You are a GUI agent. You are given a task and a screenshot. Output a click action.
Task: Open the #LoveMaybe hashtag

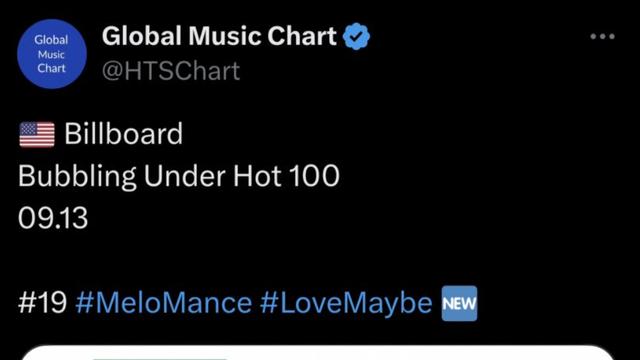coord(346,302)
